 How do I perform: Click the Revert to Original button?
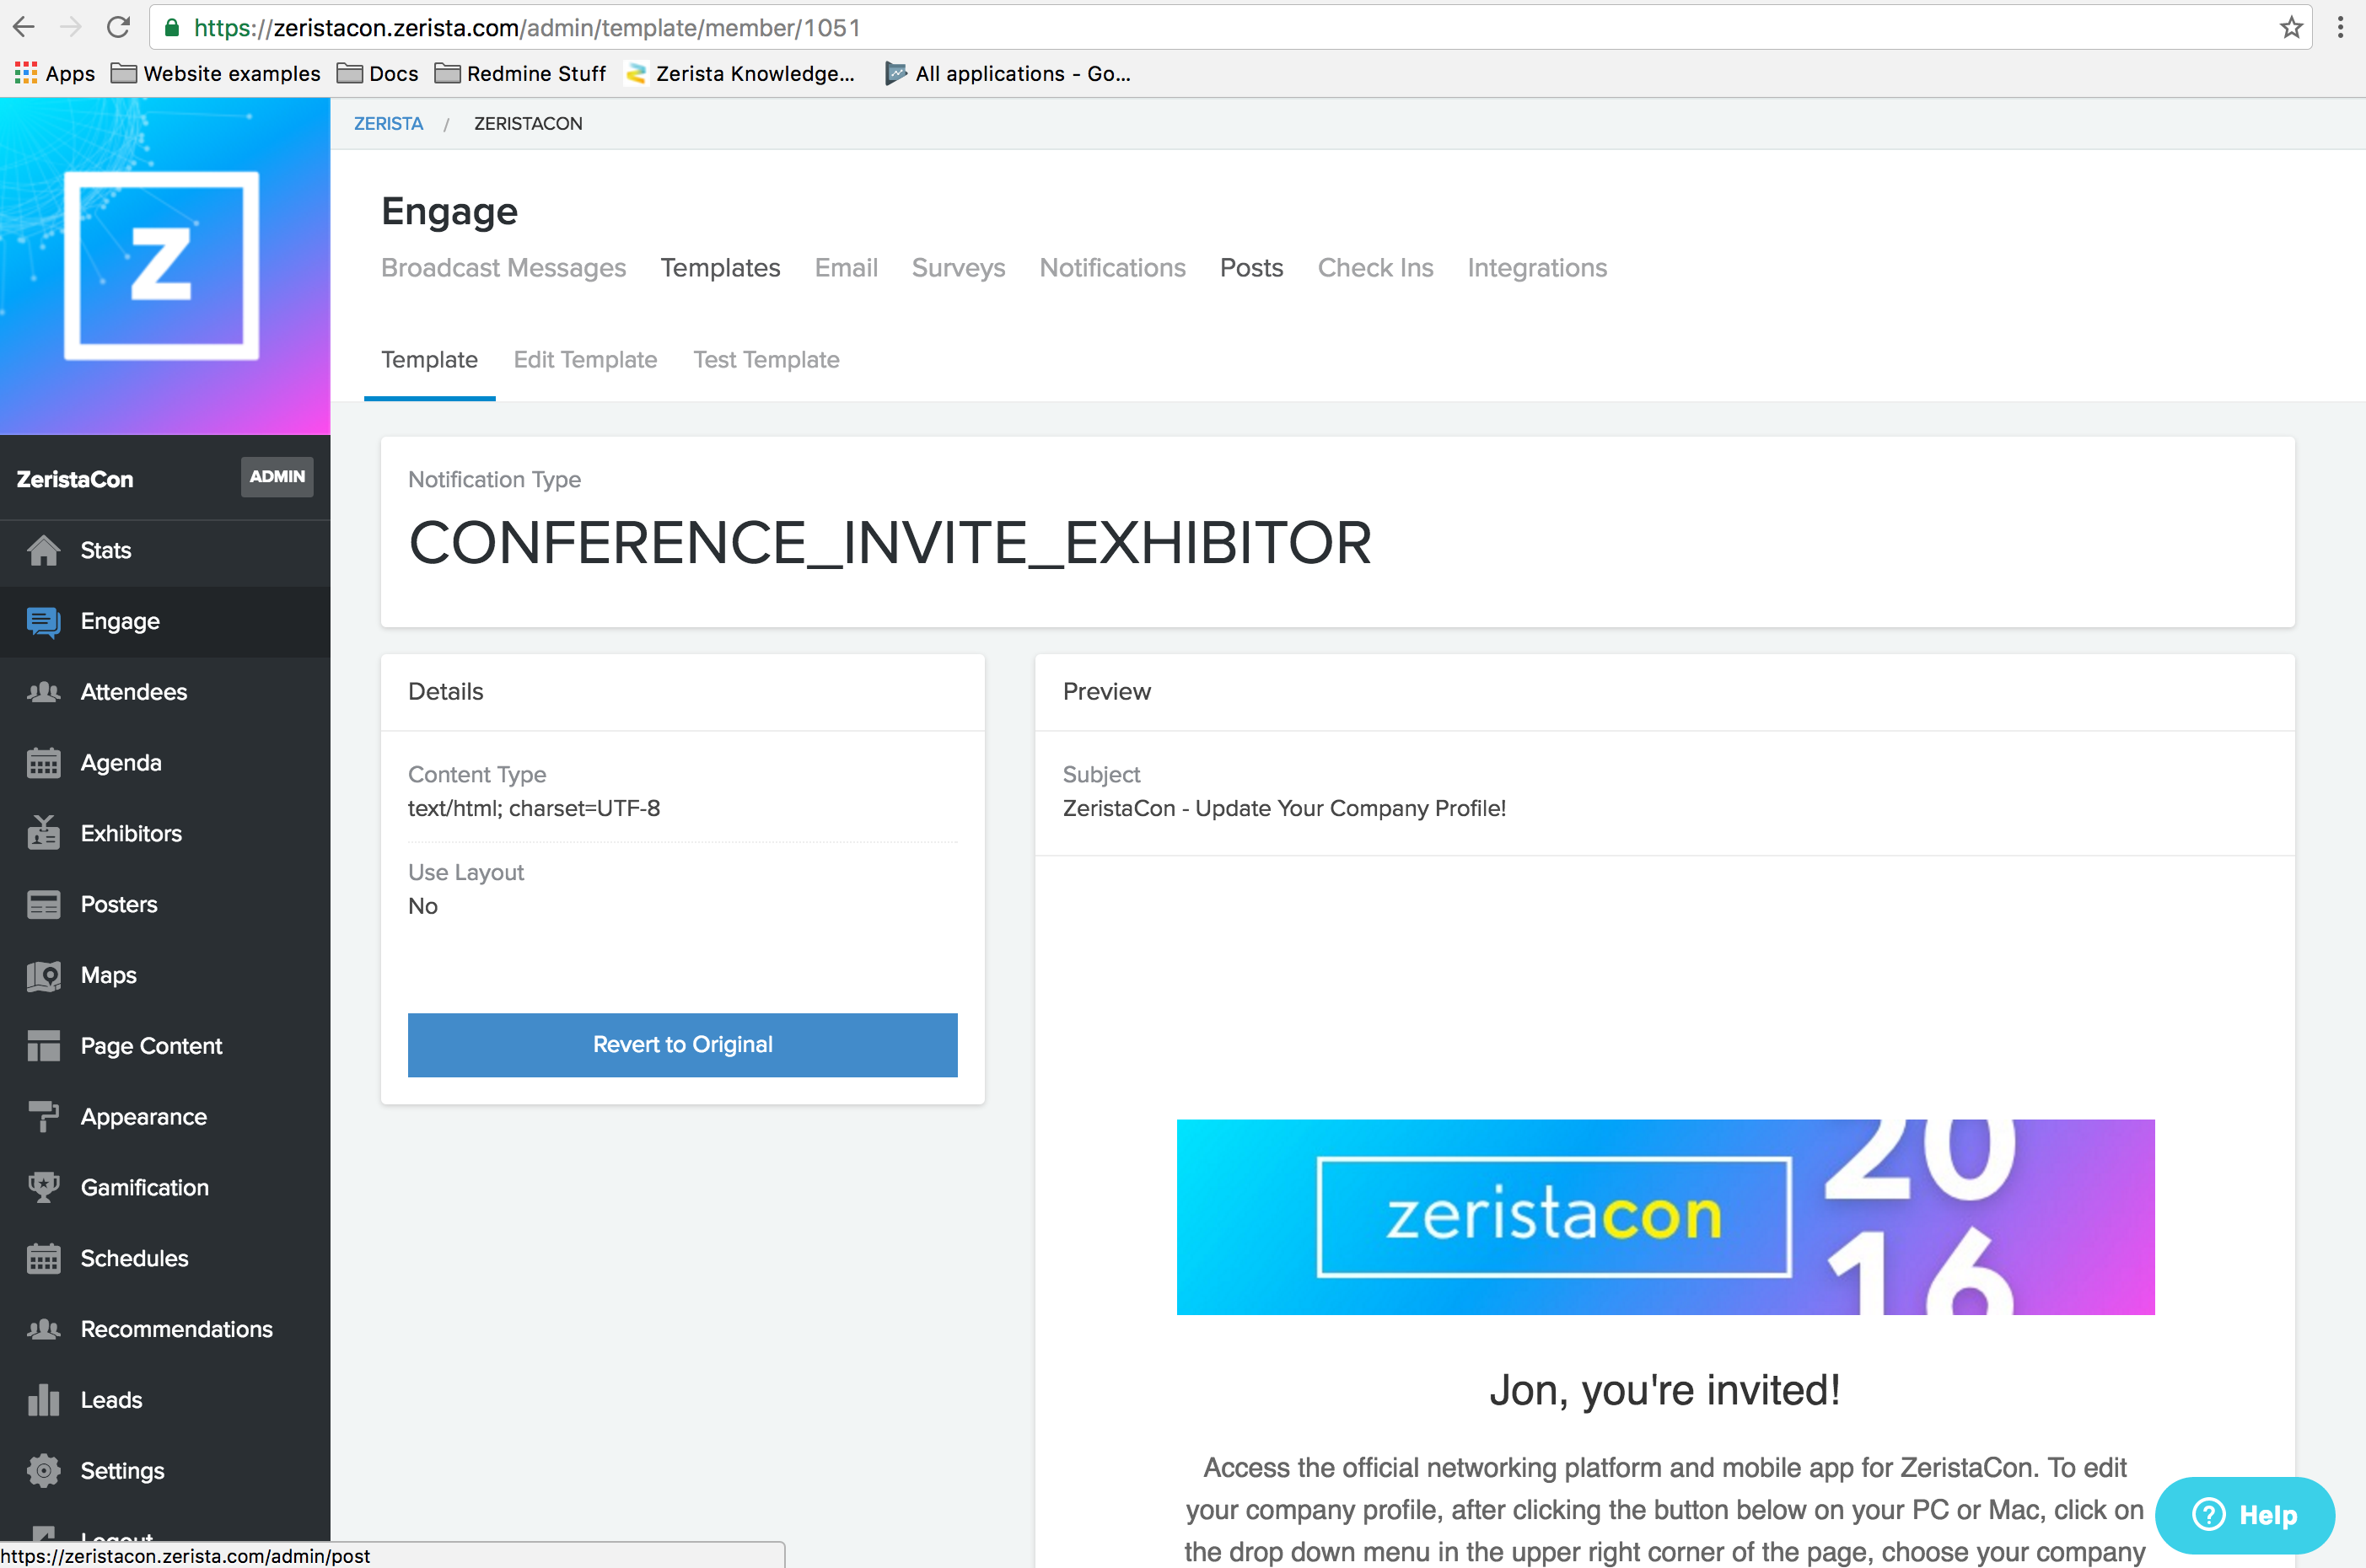pos(682,1044)
